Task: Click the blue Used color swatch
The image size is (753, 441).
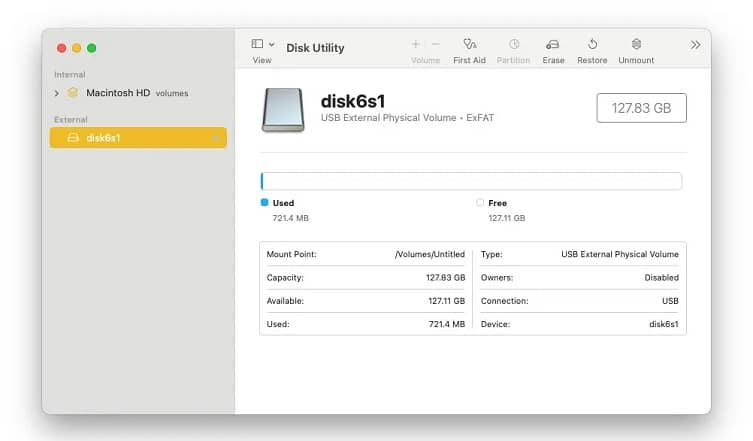Action: pyautogui.click(x=264, y=202)
